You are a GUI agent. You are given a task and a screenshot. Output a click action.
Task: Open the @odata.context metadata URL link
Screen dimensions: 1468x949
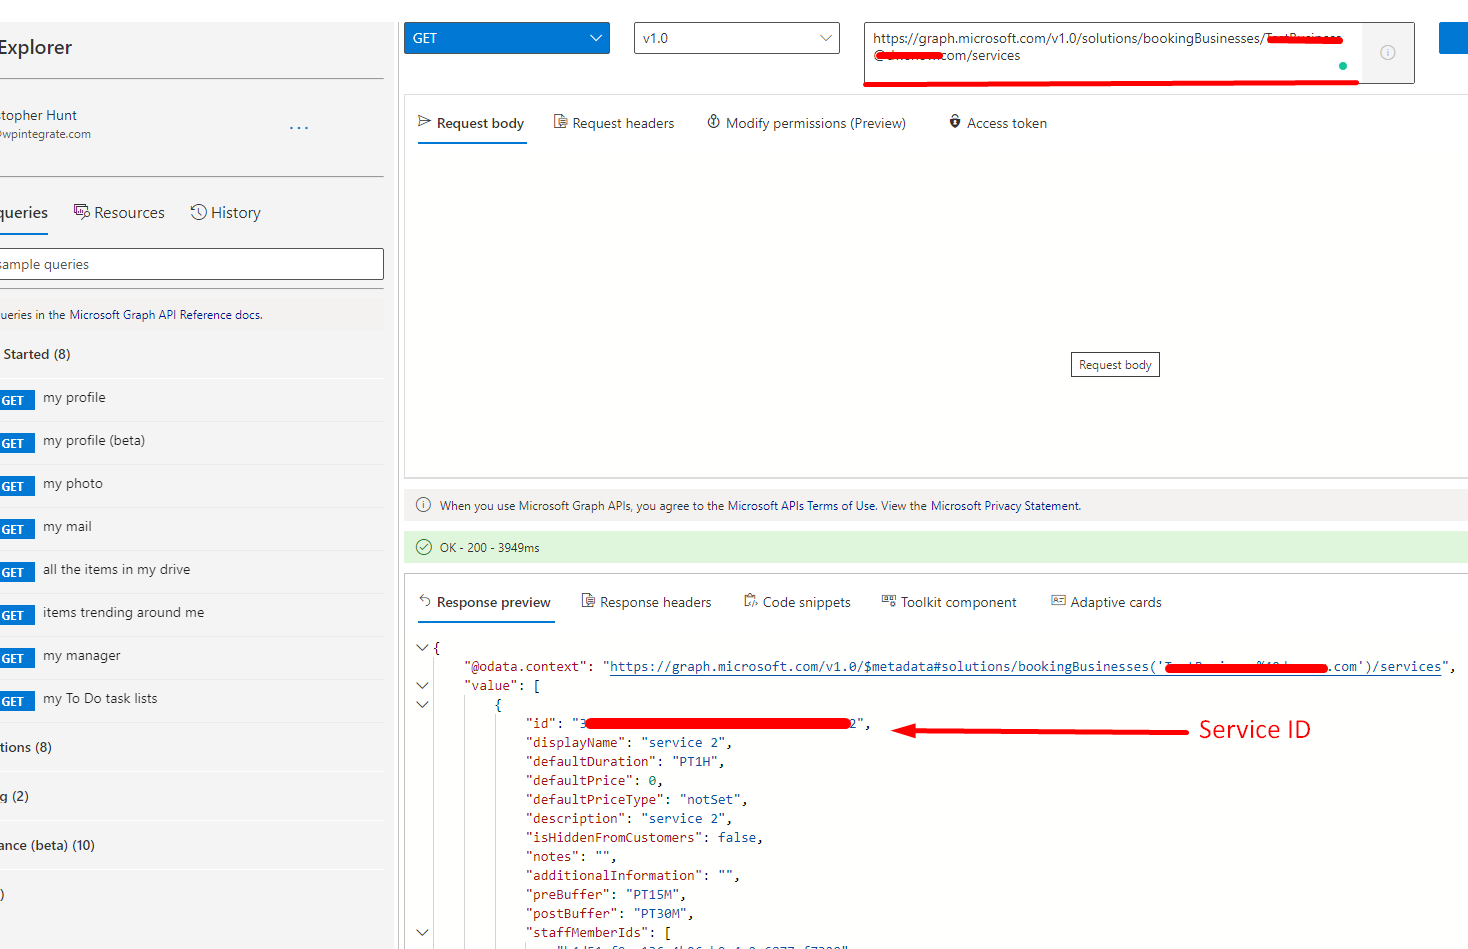[1025, 667]
